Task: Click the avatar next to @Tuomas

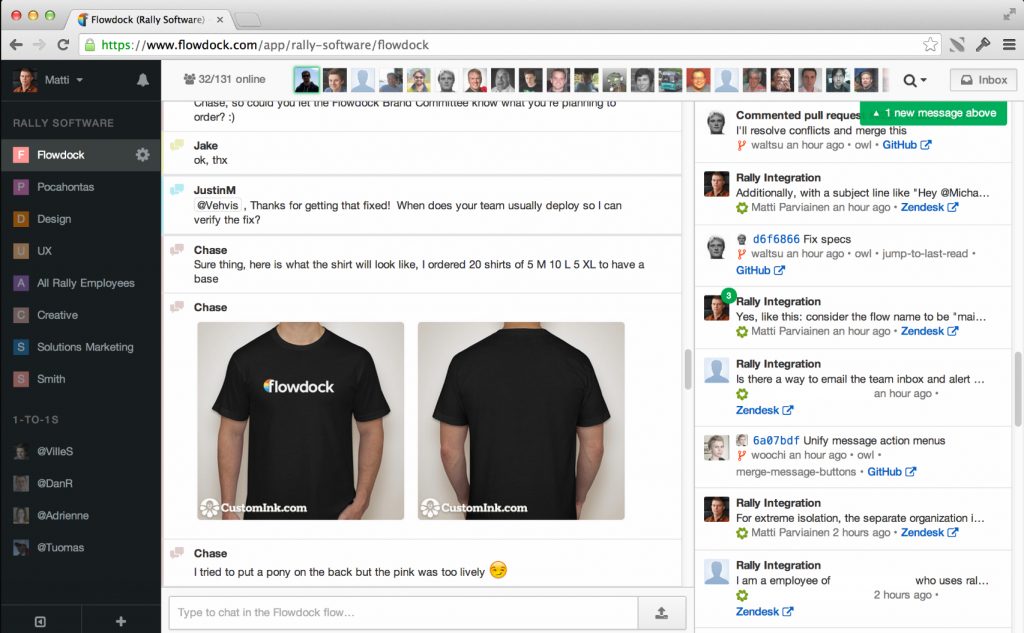Action: coord(21,547)
